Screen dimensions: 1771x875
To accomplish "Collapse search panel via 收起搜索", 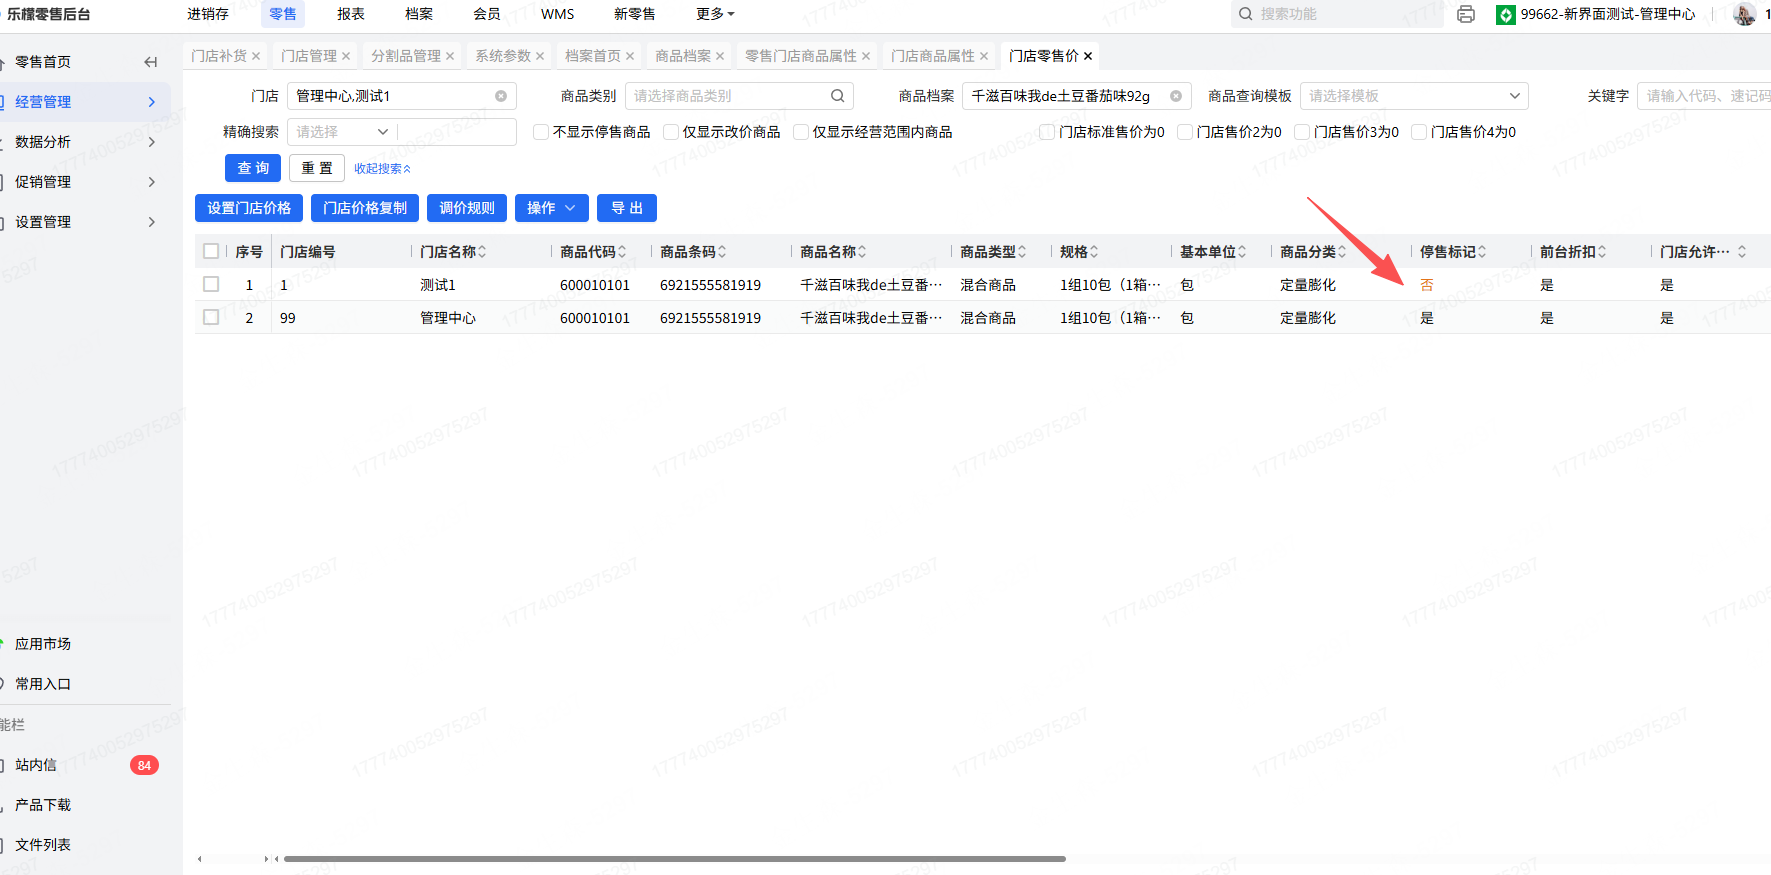I will [382, 169].
